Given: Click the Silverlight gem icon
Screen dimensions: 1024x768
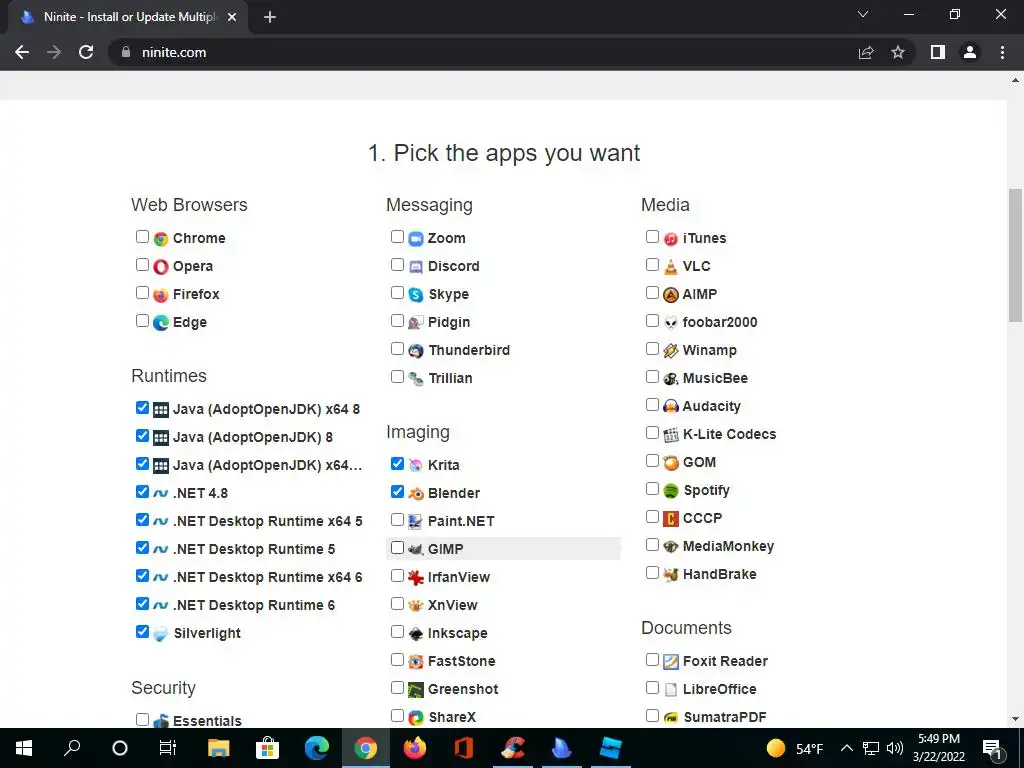Looking at the screenshot, I should click(161, 633).
